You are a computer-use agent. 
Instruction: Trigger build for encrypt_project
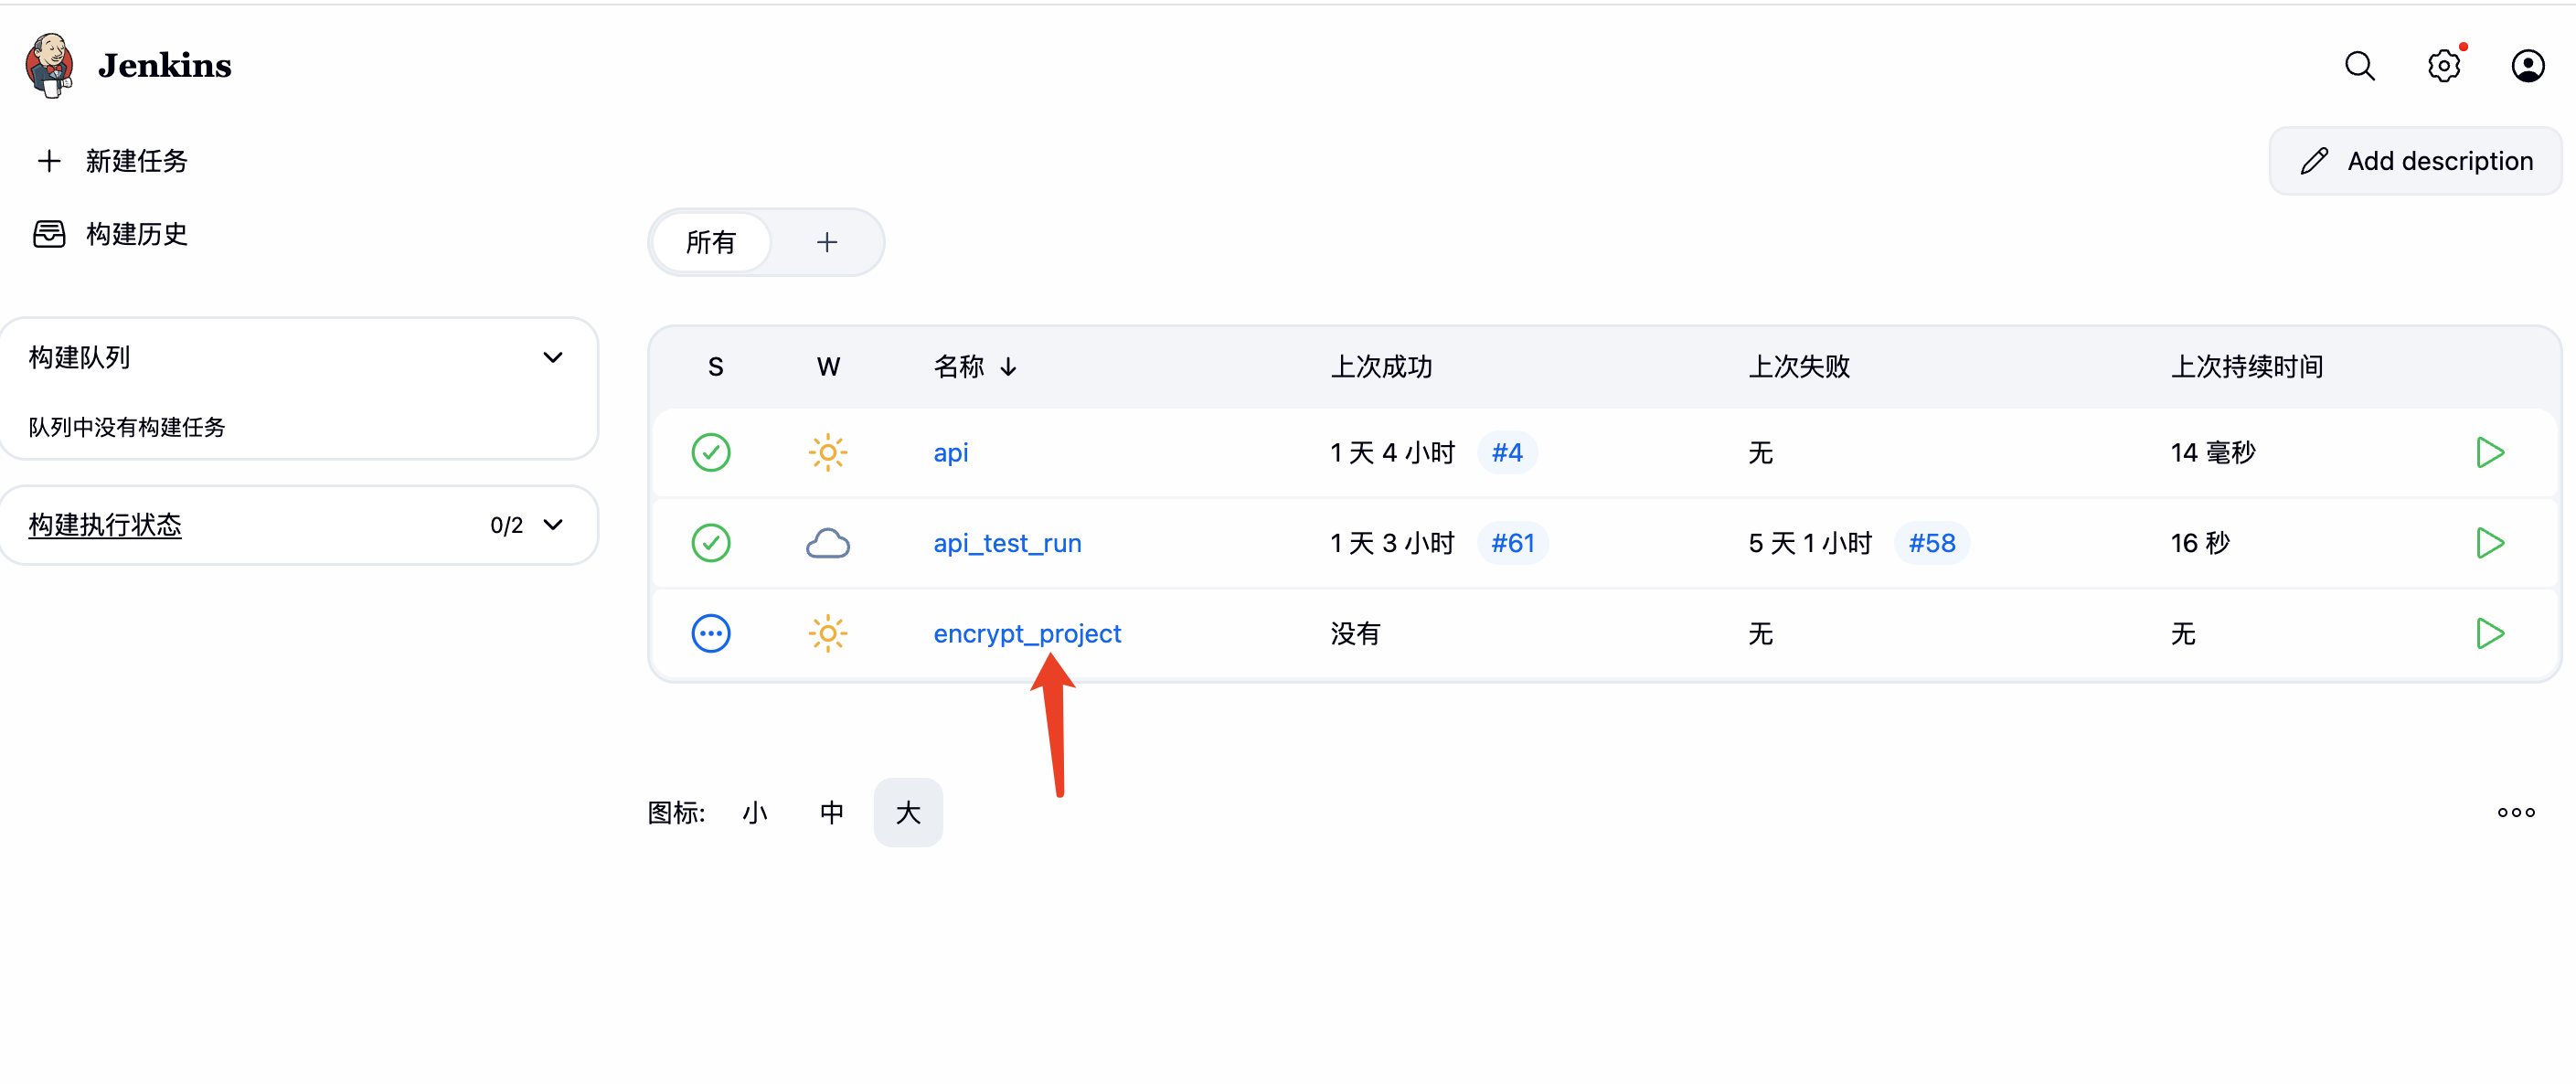2489,633
